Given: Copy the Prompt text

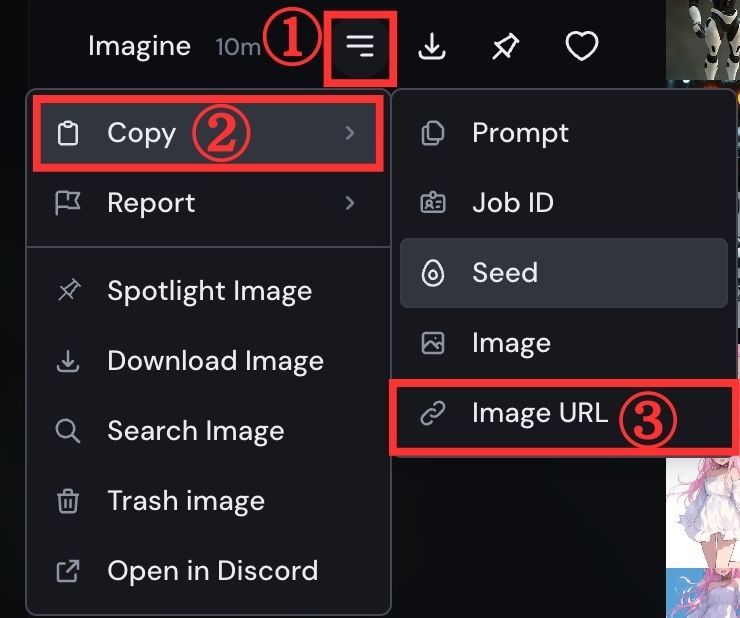Looking at the screenshot, I should point(519,133).
